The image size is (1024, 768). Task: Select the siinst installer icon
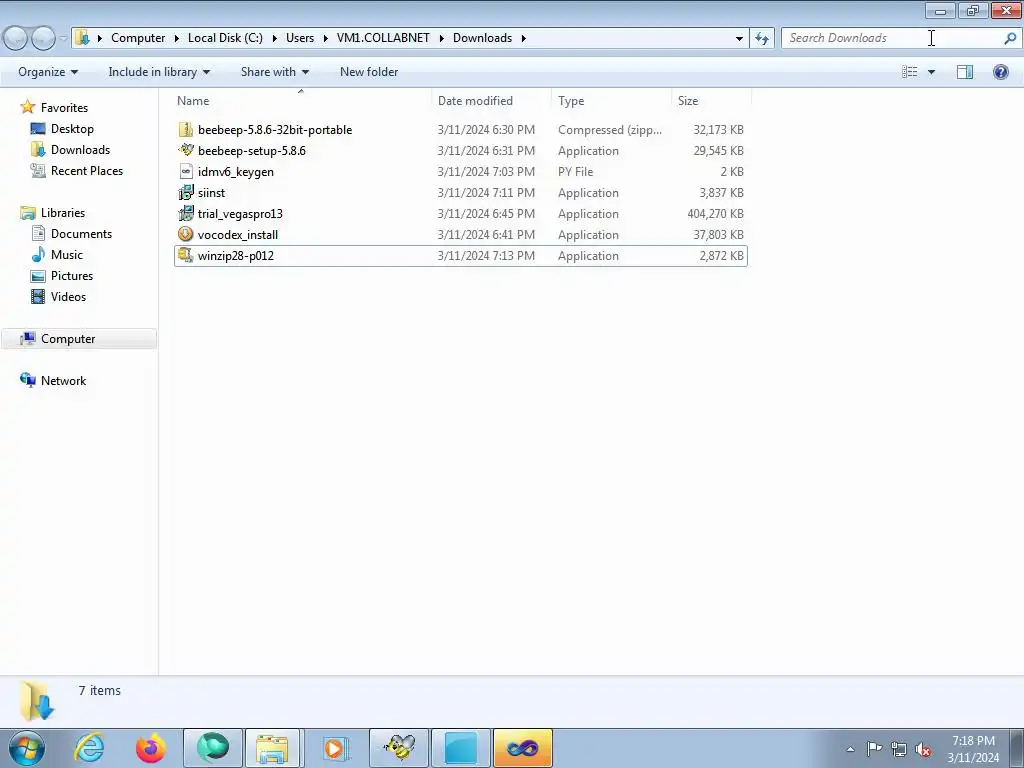pos(186,192)
